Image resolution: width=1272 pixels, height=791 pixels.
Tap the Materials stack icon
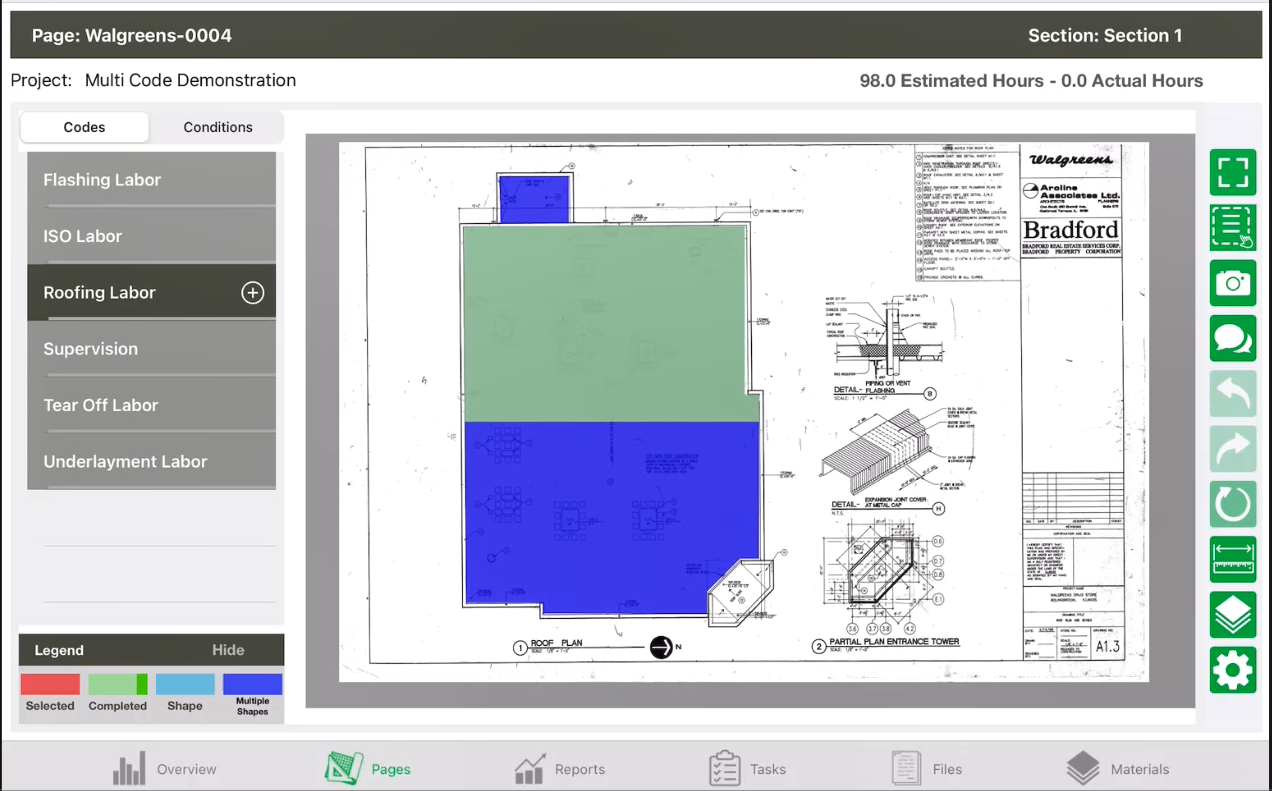1083,769
